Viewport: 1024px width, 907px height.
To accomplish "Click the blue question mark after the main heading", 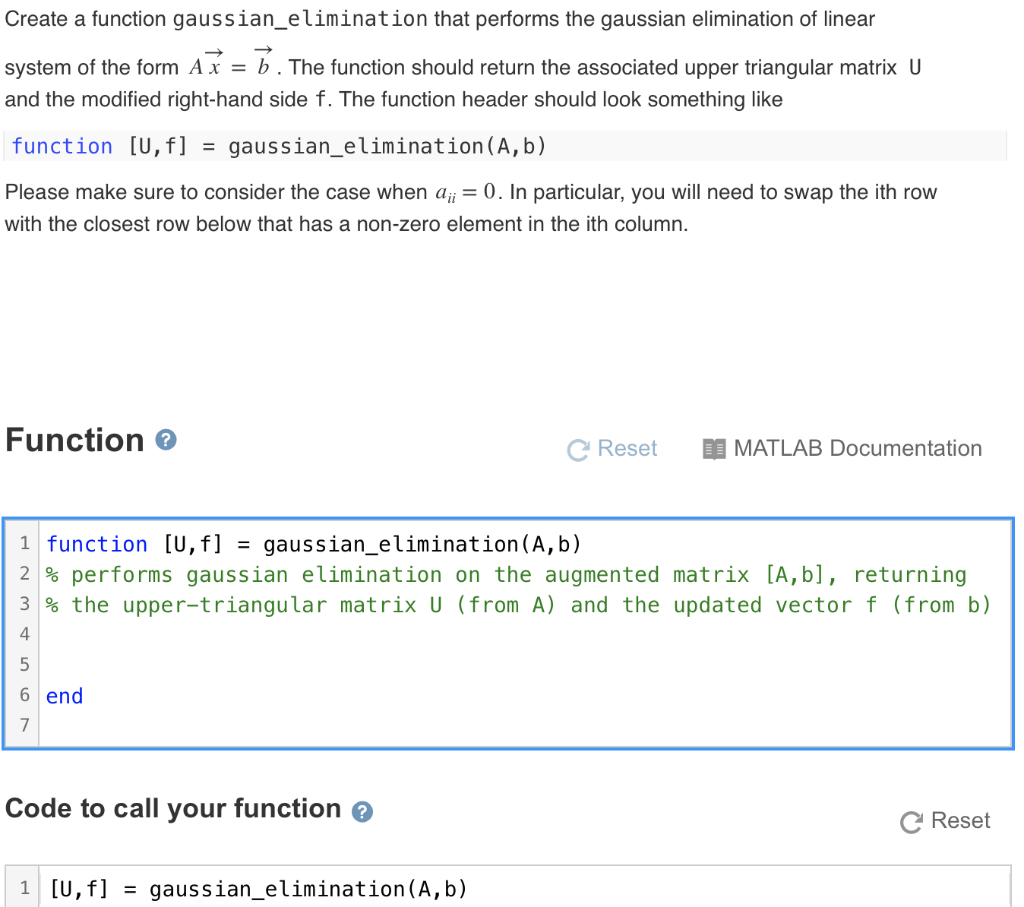I will (x=166, y=440).
